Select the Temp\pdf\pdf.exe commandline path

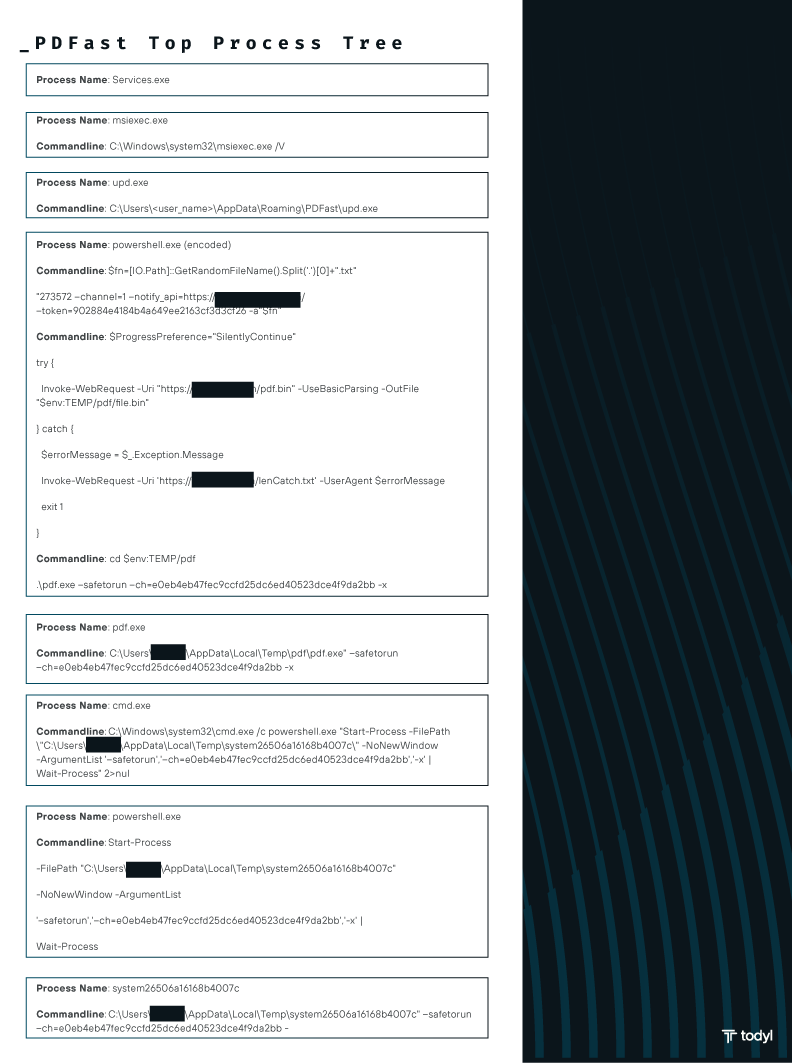click(x=217, y=660)
